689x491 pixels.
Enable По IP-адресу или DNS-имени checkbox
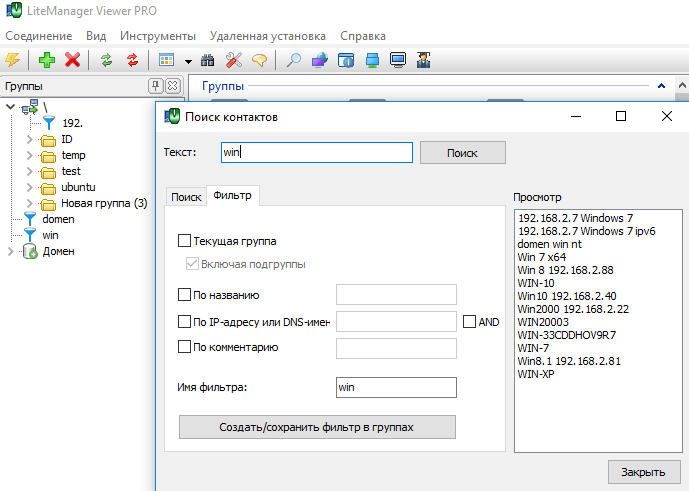point(184,322)
